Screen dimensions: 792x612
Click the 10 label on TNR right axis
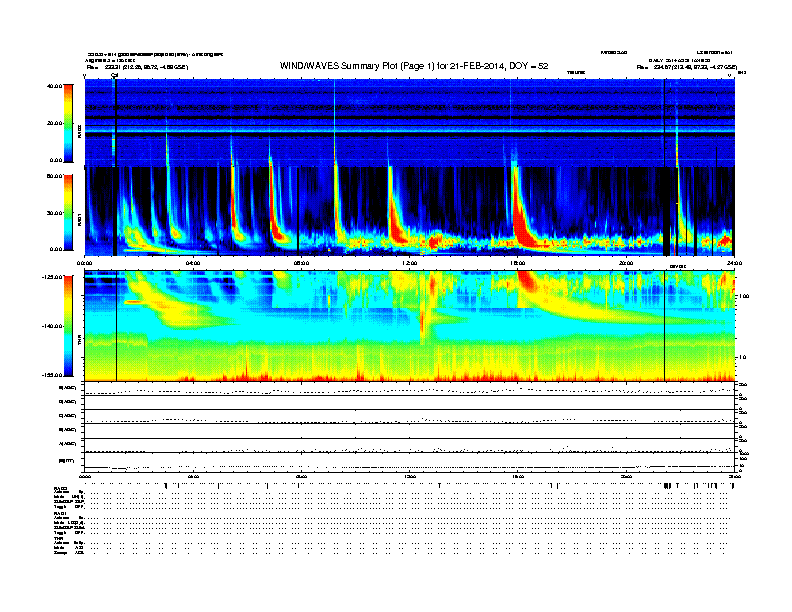[x=741, y=357]
